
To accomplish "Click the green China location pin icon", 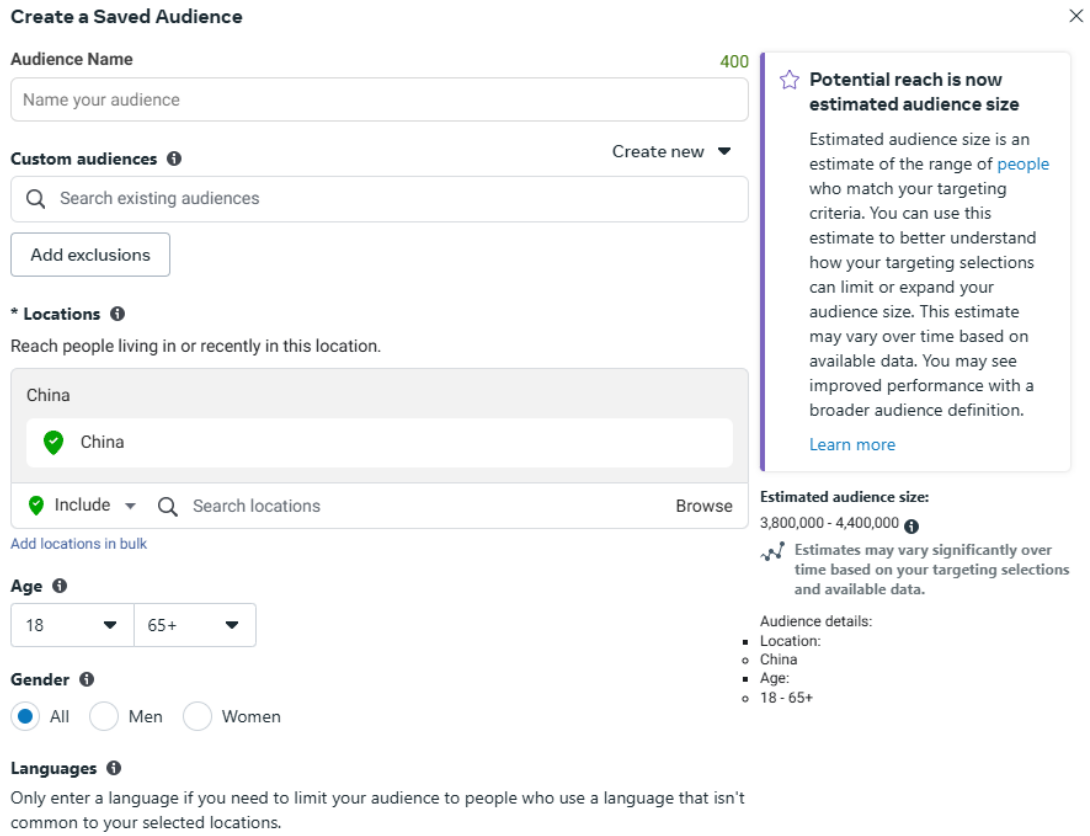I will [x=54, y=442].
